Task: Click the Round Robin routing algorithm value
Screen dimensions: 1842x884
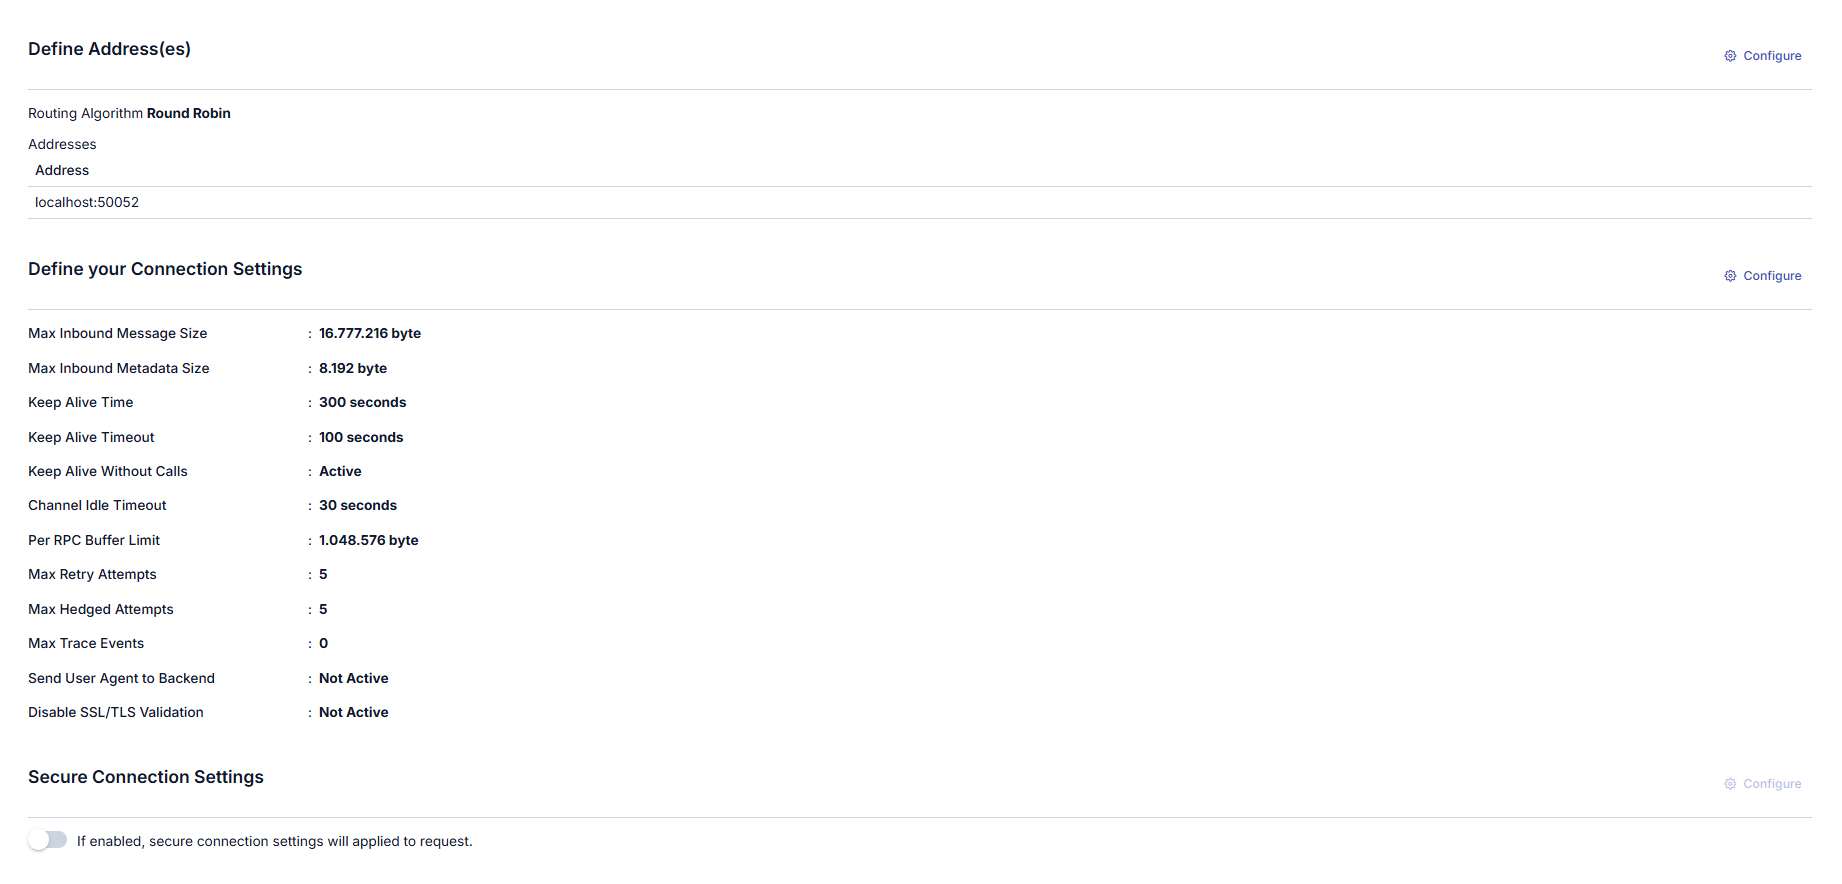Action: 189,114
